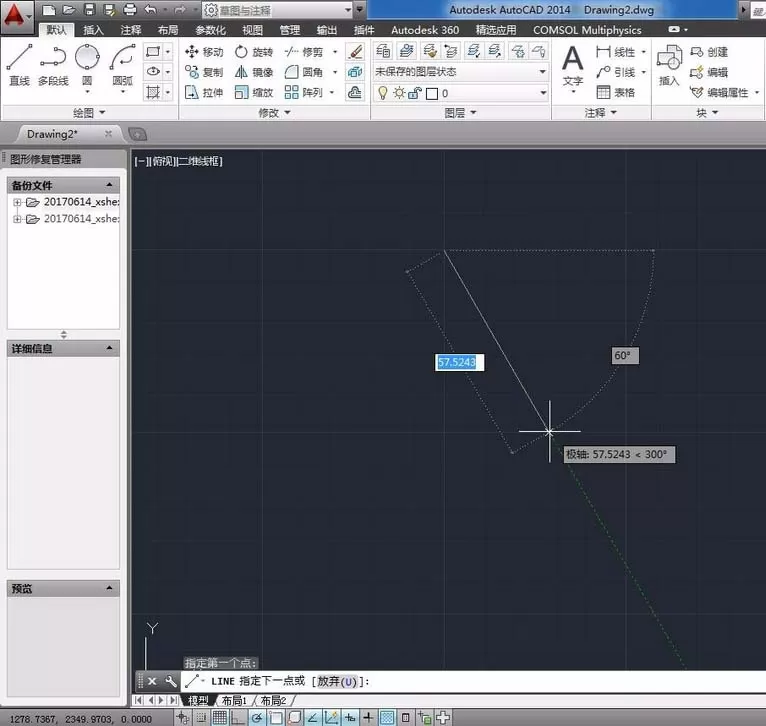Click the 二维线框 visual style label
Viewport: 766px width, 726px height.
click(199, 161)
